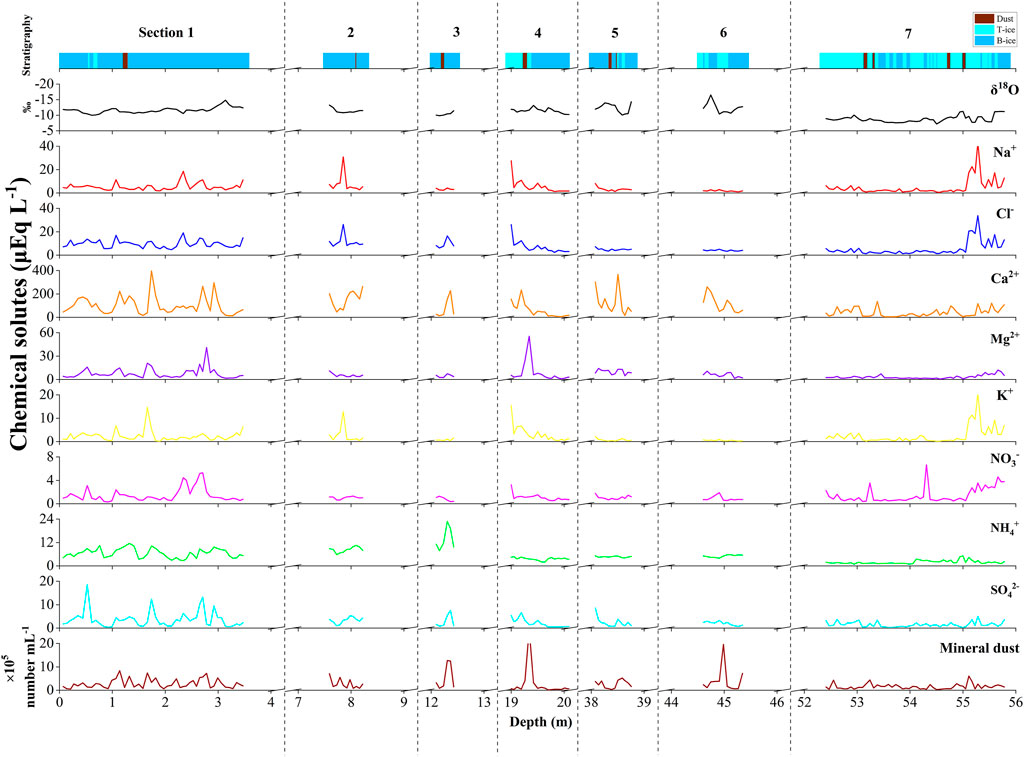Click the T-ice legend color swatch
The image size is (1024, 757).
[984, 29]
